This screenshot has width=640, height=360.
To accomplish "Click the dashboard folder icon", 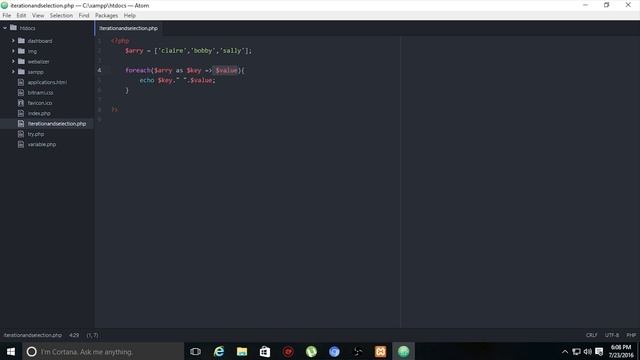I will point(21,41).
